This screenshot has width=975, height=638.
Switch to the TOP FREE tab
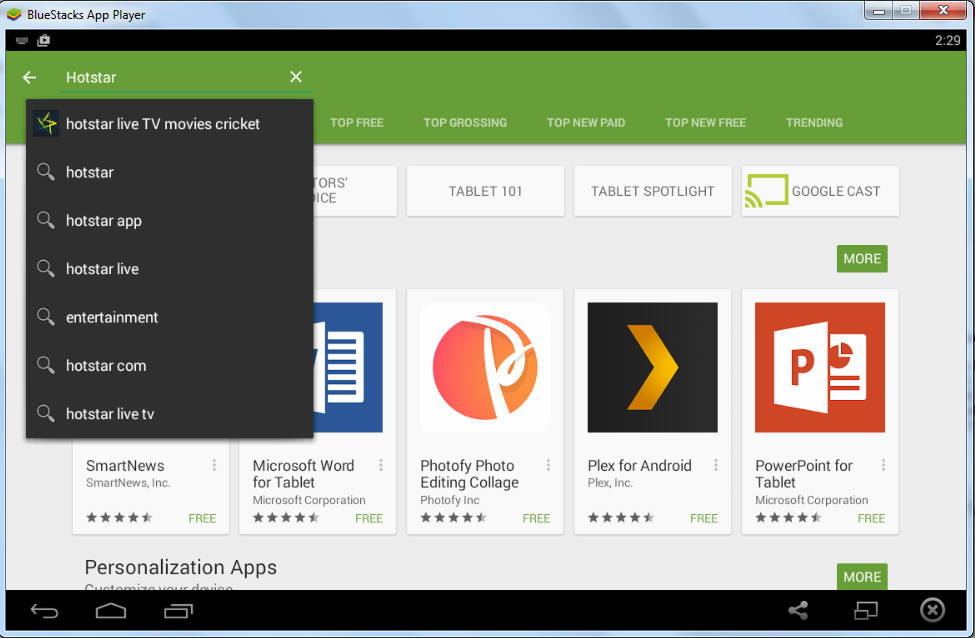(357, 123)
